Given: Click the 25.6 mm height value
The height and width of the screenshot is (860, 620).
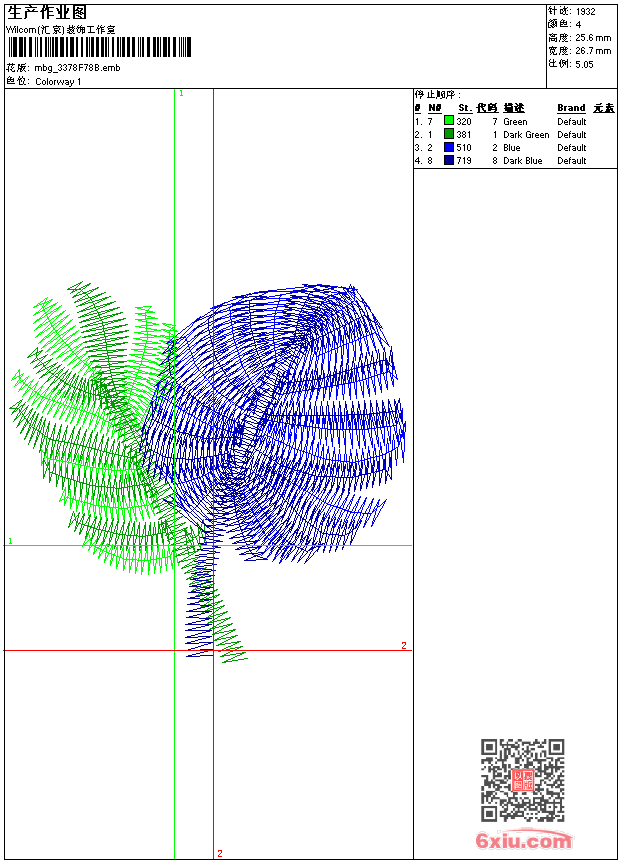Looking at the screenshot, I should click(590, 38).
